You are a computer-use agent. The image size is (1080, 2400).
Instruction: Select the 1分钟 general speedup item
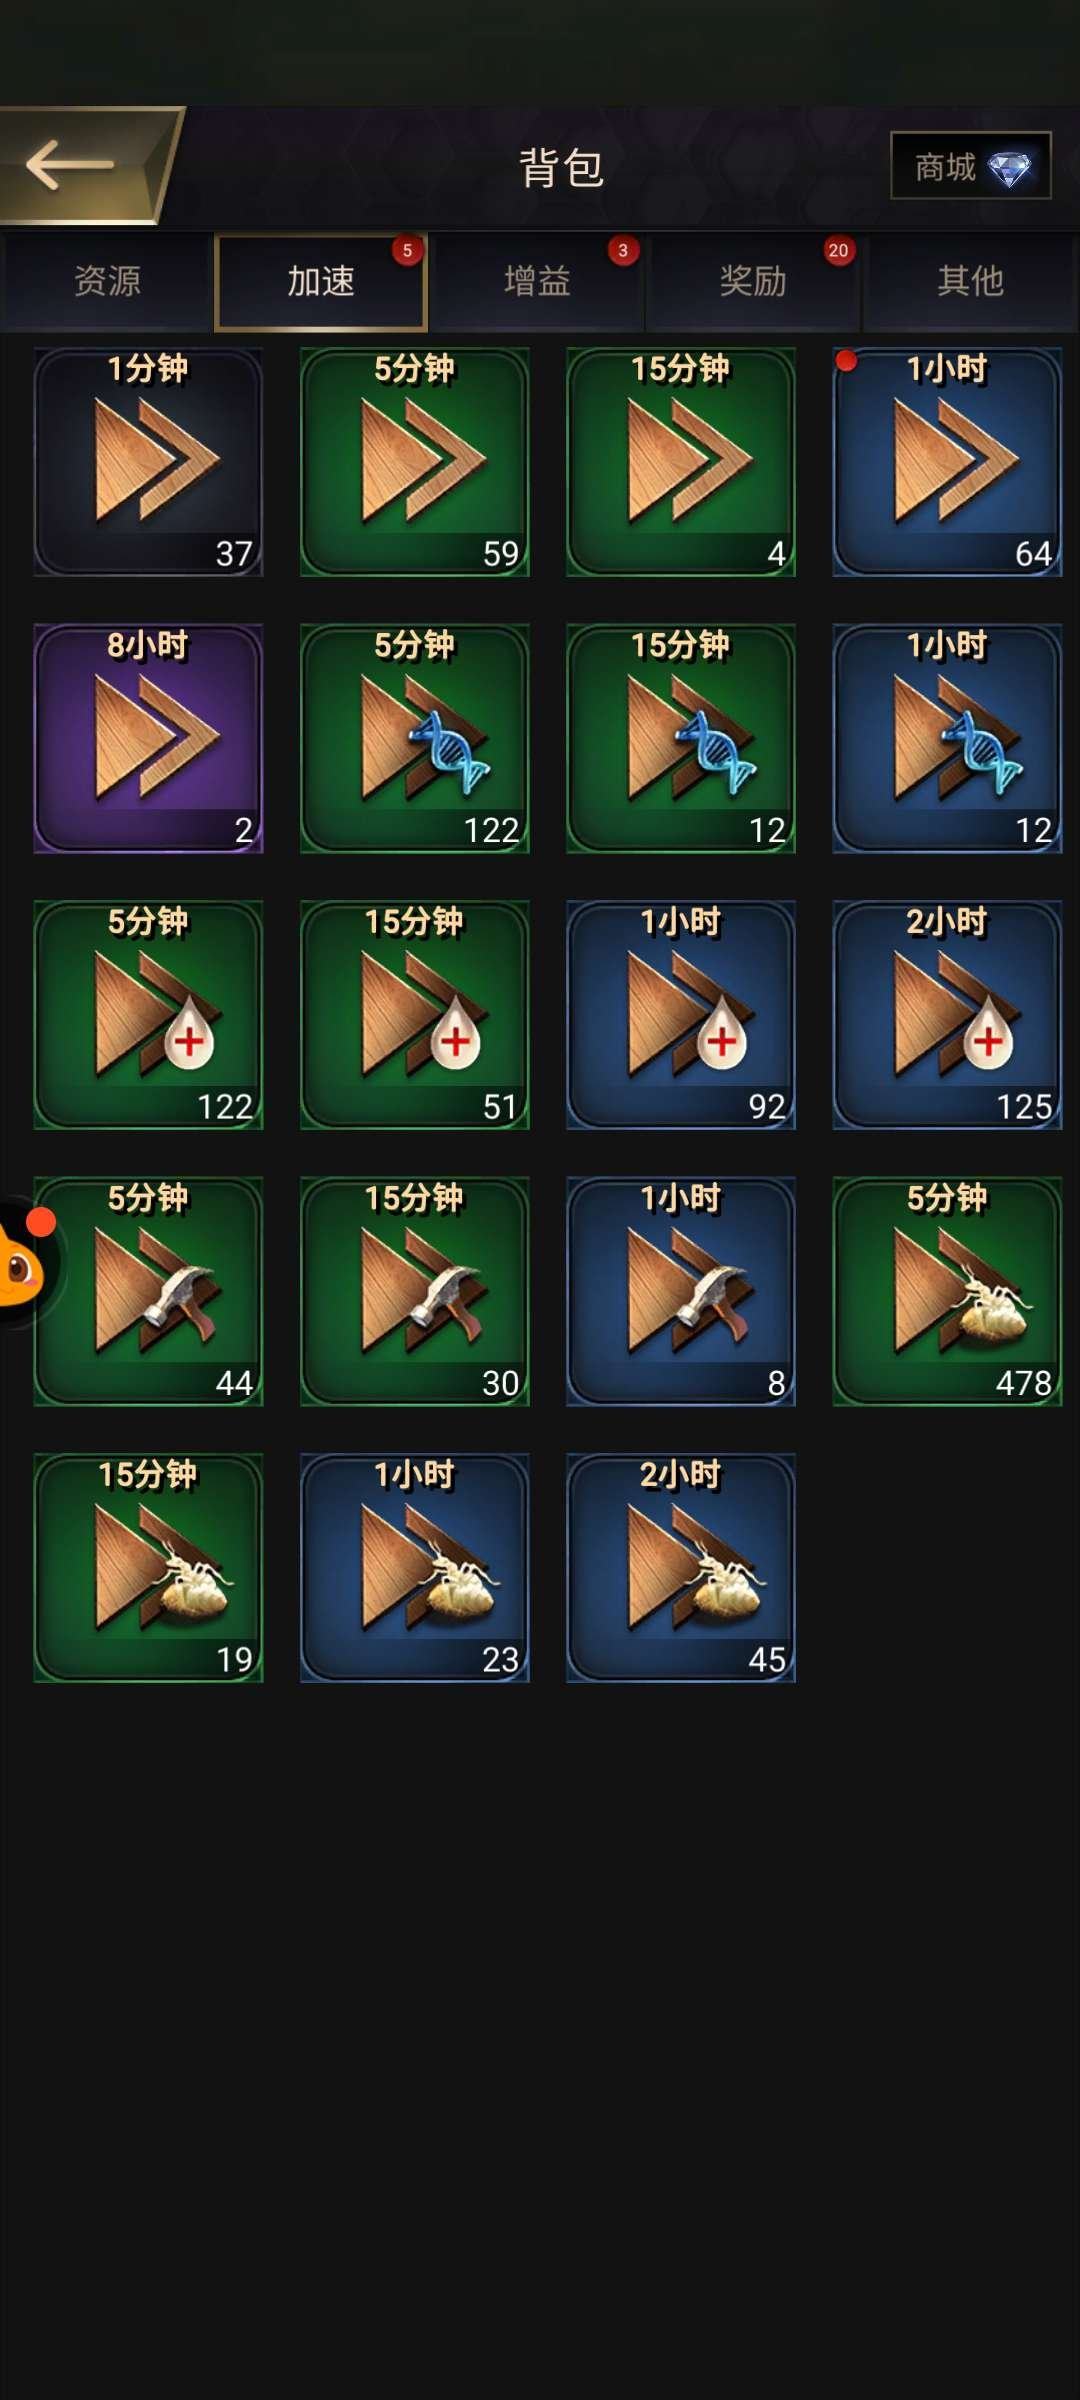148,462
